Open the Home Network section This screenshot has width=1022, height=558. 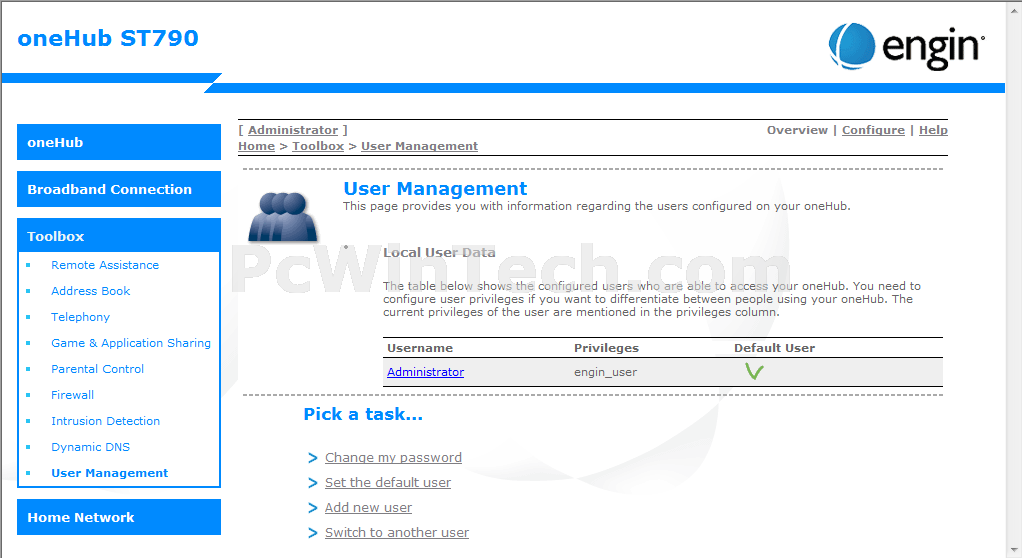(119, 517)
